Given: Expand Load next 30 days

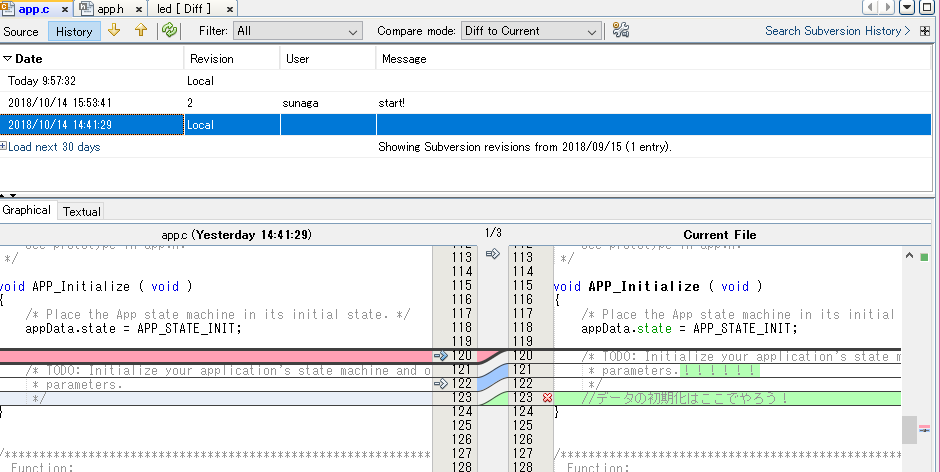Looking at the screenshot, I should (54, 147).
